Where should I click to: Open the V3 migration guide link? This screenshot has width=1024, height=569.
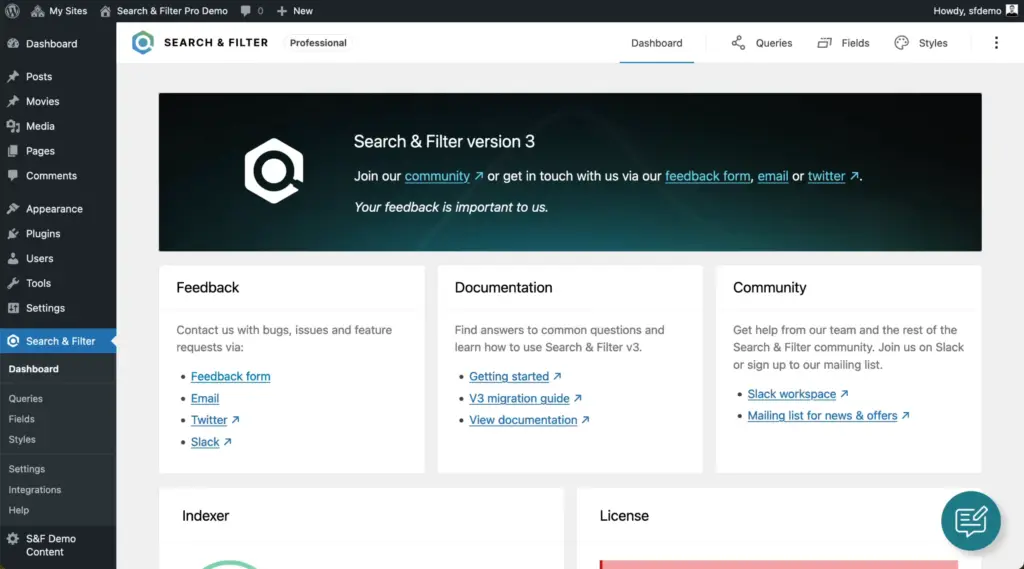coord(519,398)
